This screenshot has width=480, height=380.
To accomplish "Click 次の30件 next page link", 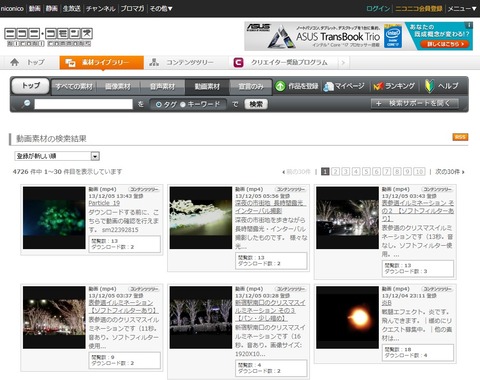I will [450, 172].
